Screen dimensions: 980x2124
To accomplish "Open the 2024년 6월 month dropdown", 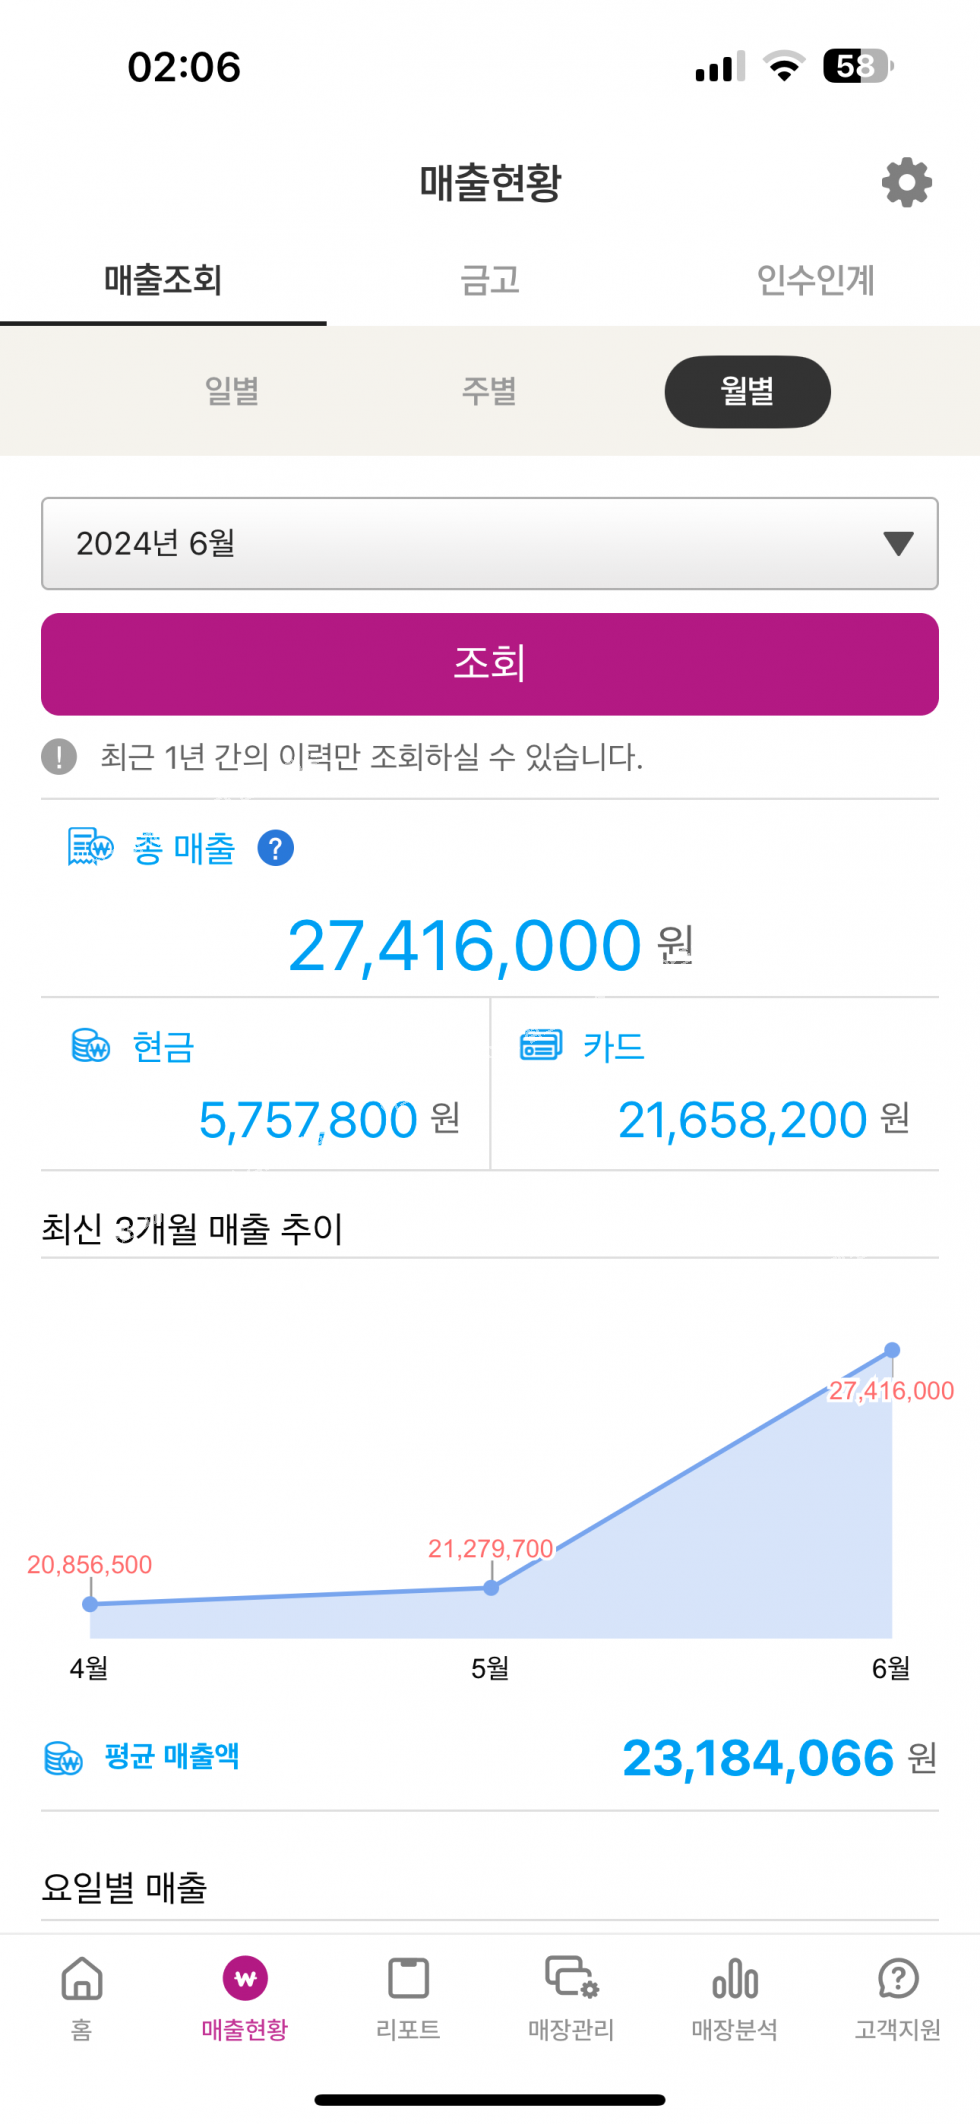I will tap(489, 543).
